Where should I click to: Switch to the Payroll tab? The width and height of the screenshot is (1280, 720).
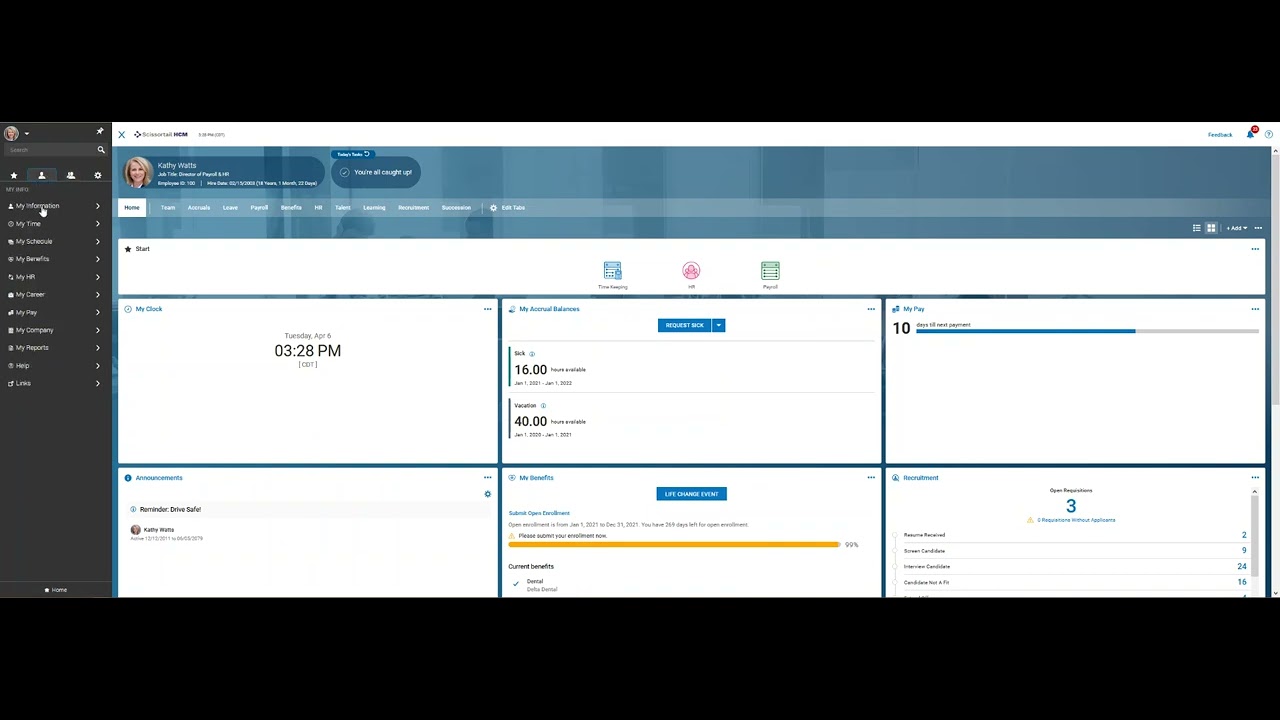tap(259, 208)
